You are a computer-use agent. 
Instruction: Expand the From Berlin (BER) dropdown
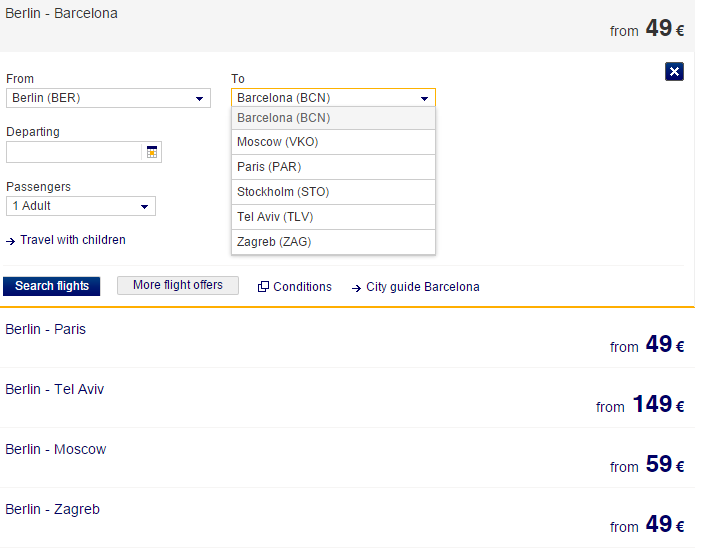[x=199, y=98]
